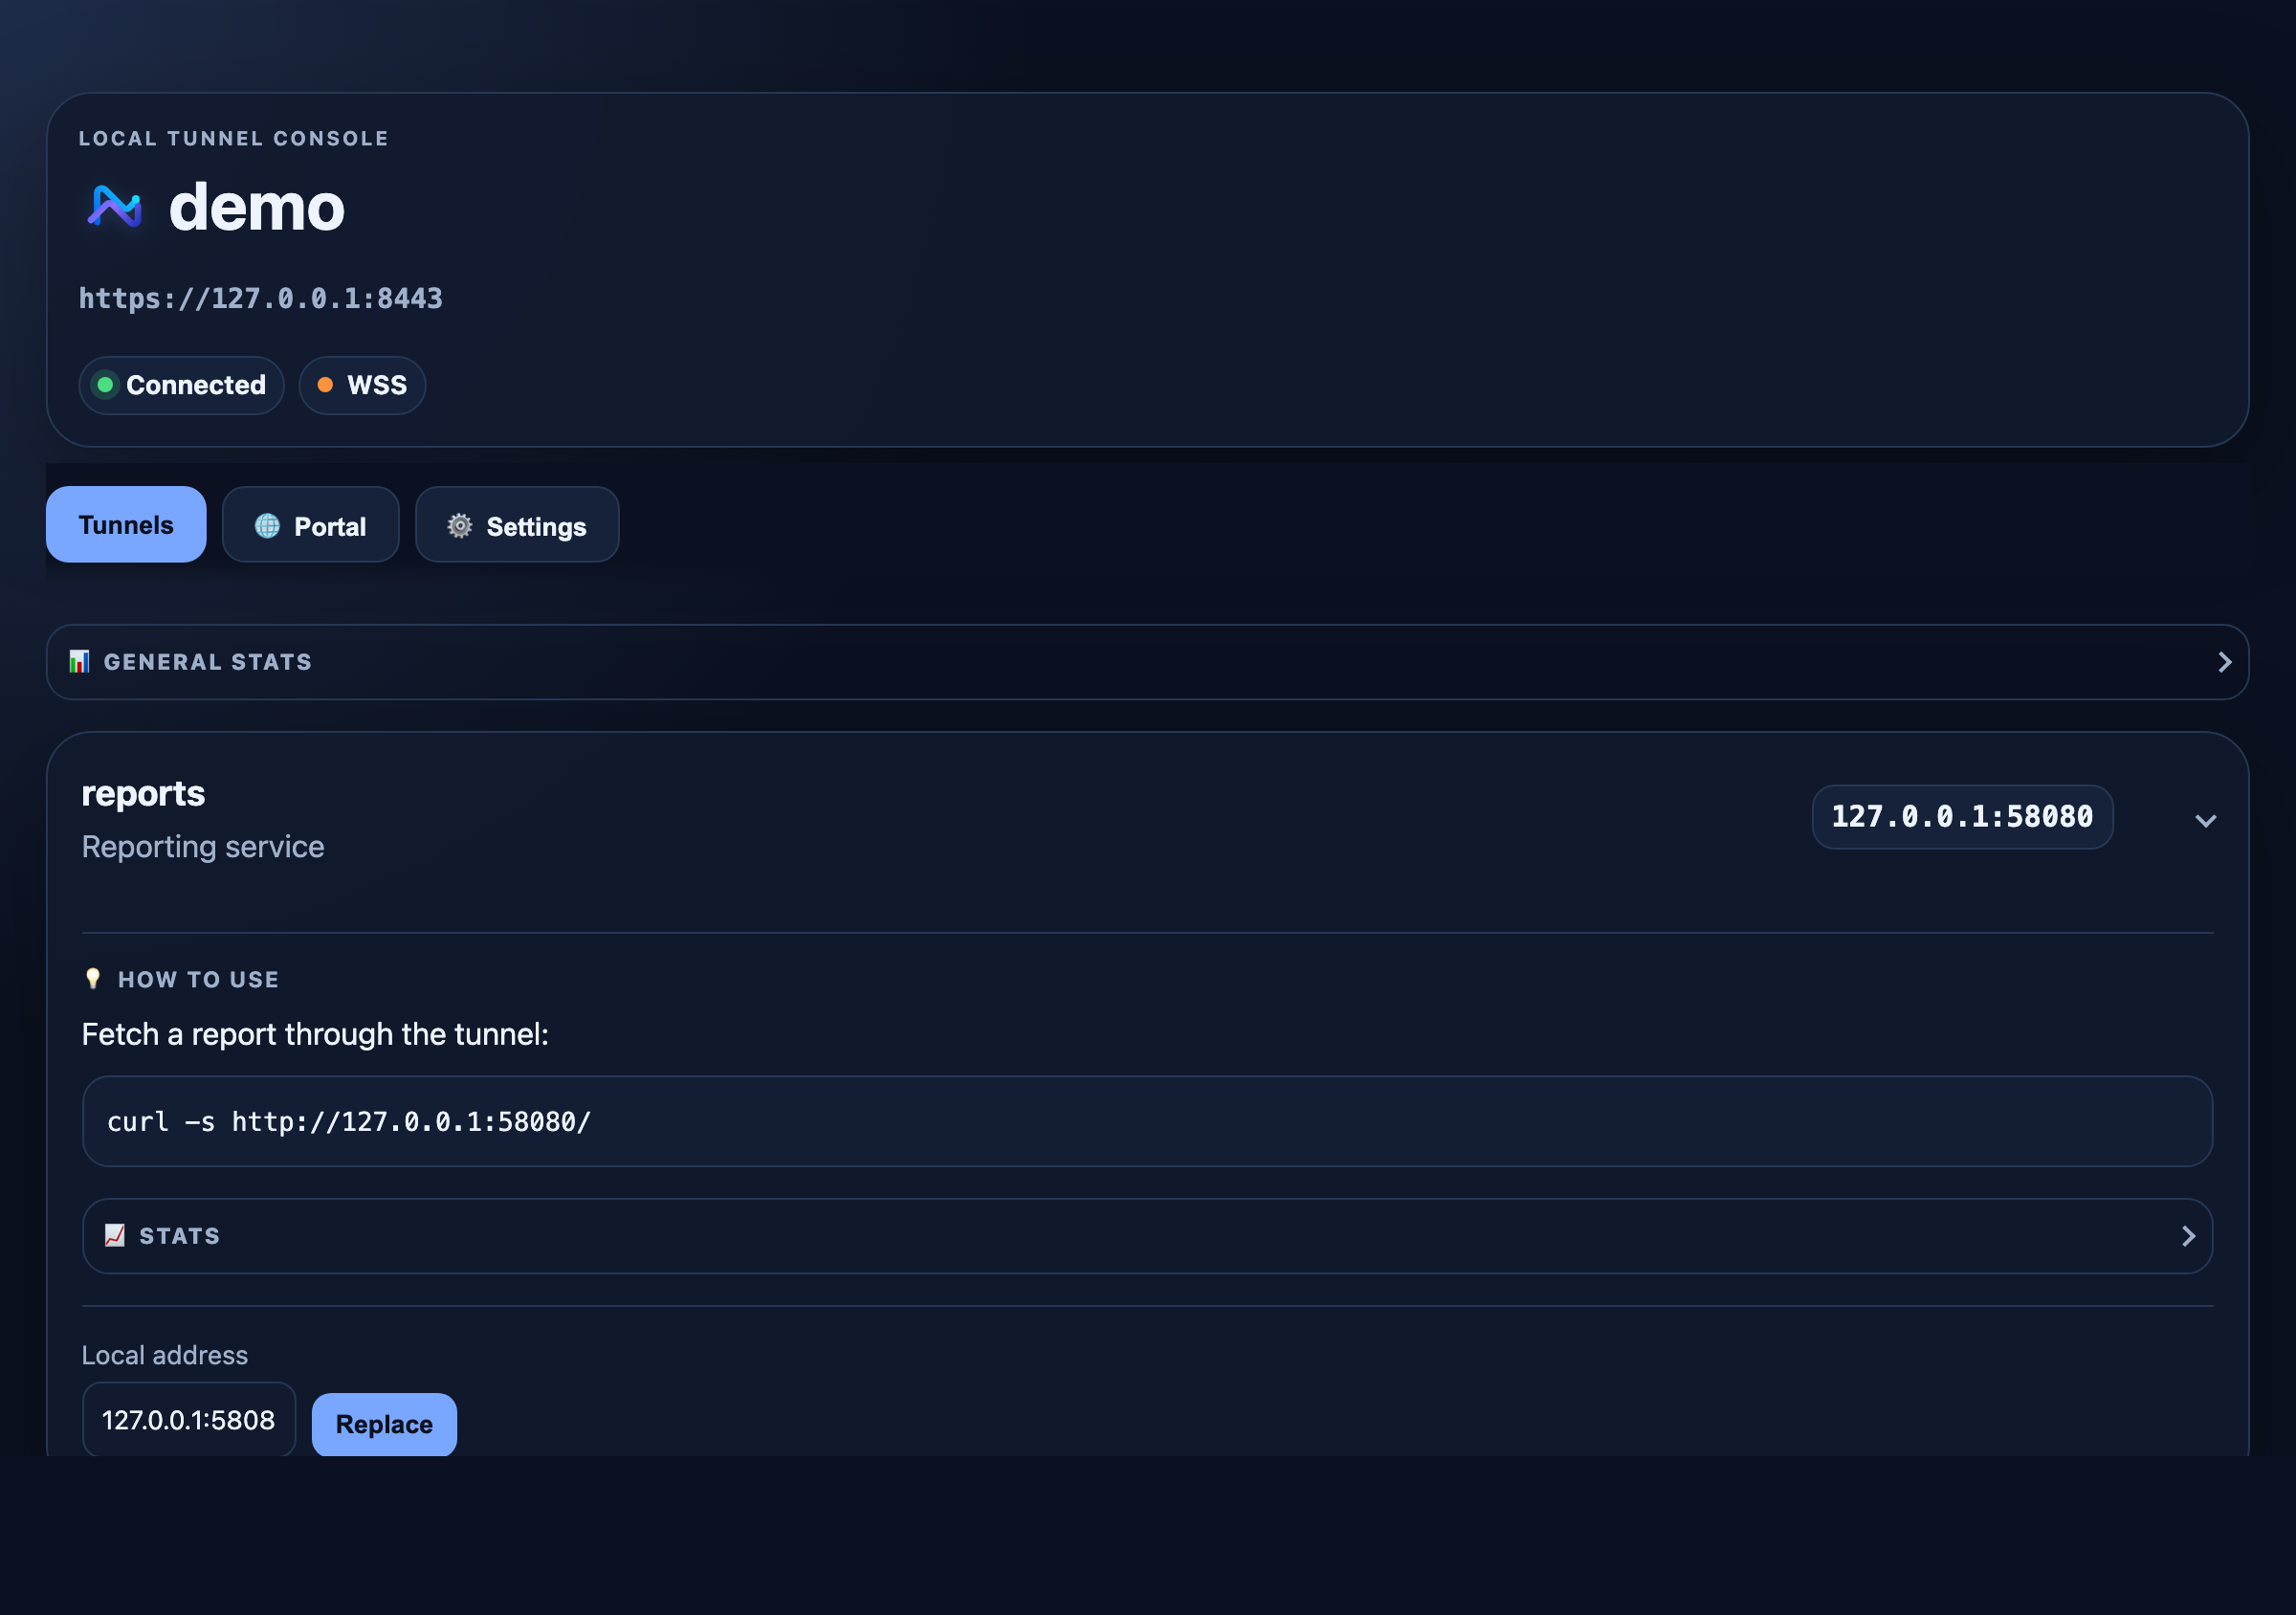Click the globe icon on Portal tab

(267, 526)
